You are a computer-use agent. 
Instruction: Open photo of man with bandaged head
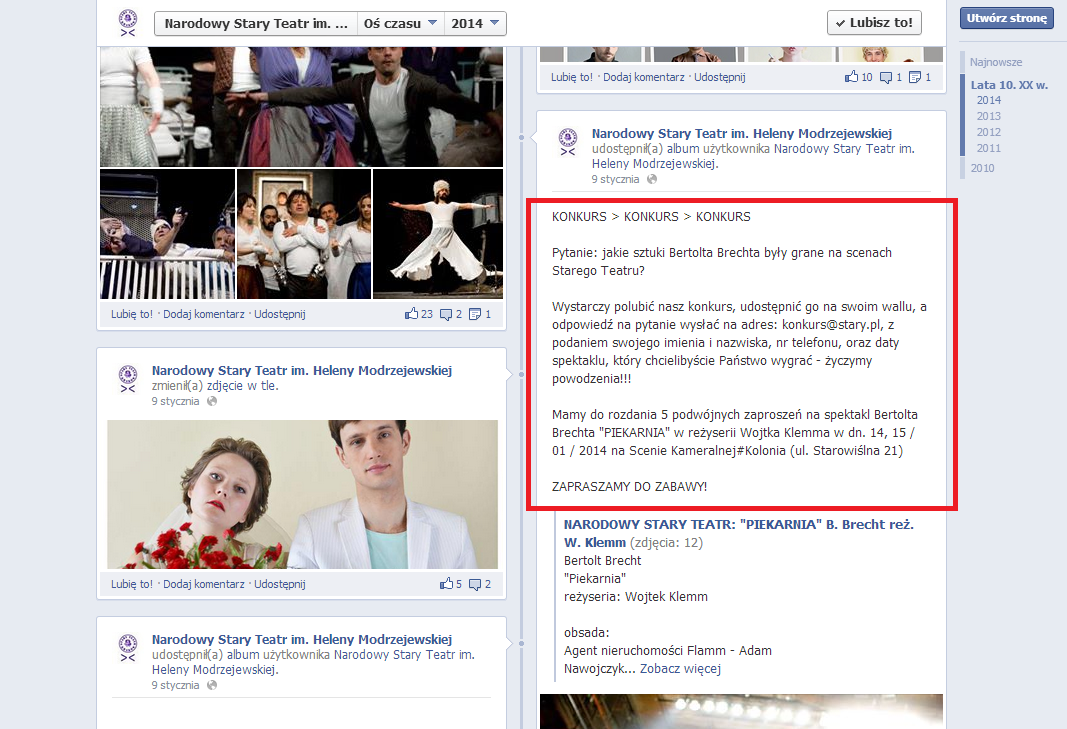(x=167, y=234)
